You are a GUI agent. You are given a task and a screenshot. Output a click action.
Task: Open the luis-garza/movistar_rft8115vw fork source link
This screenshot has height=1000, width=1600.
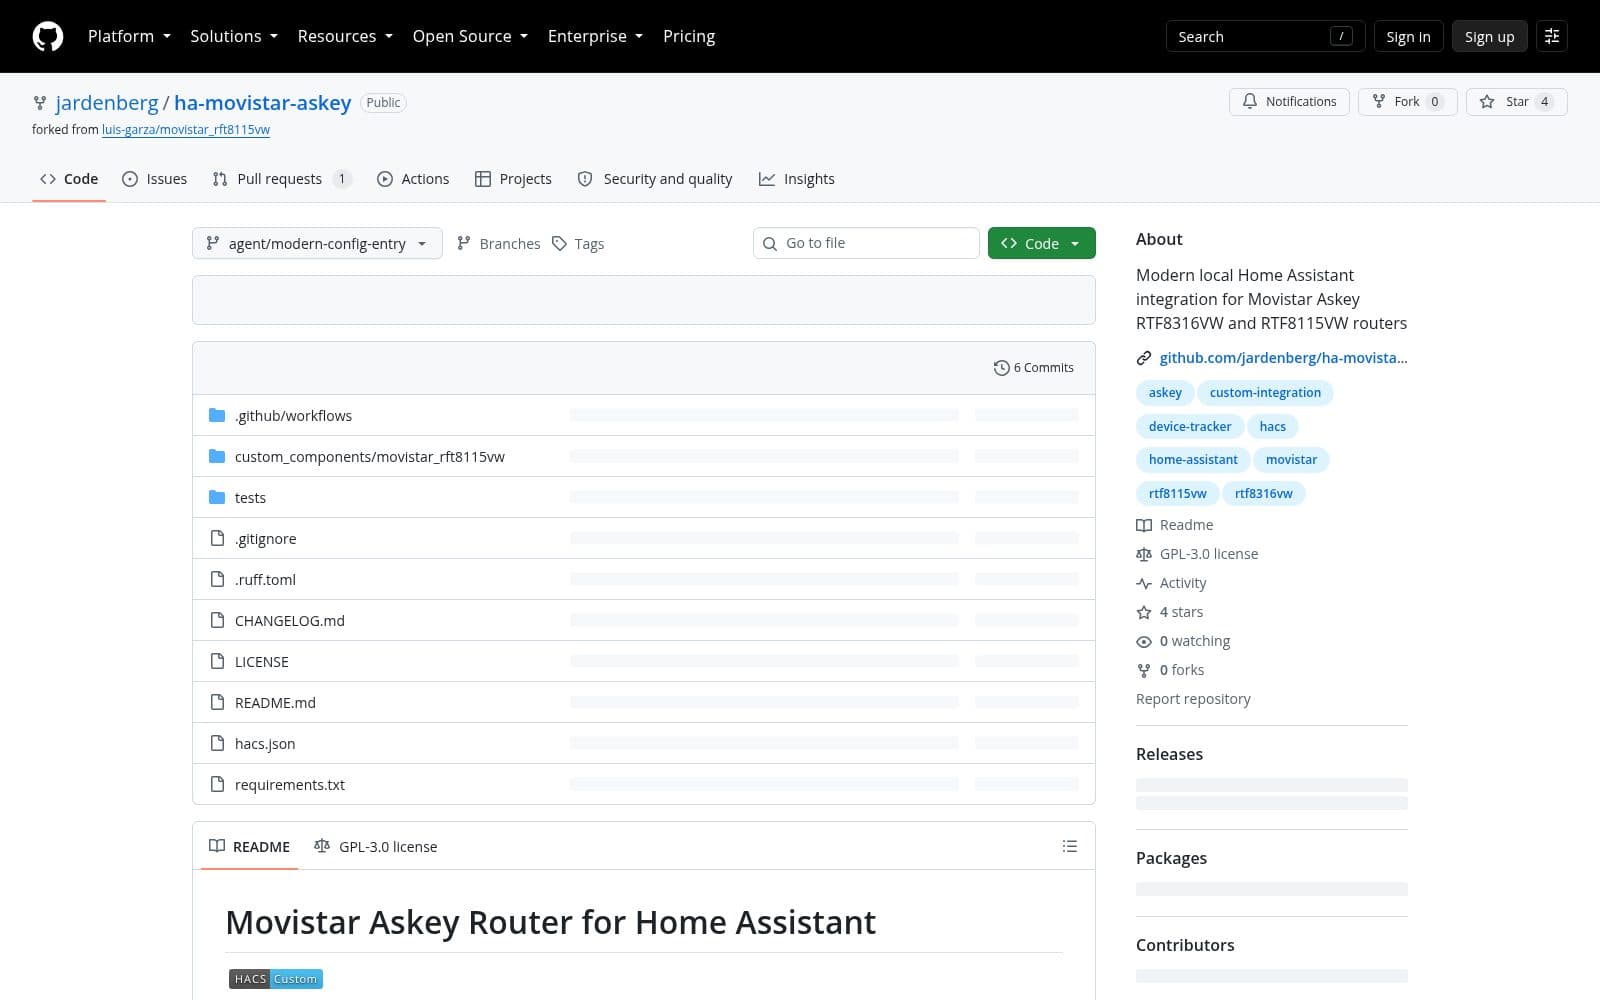click(186, 130)
